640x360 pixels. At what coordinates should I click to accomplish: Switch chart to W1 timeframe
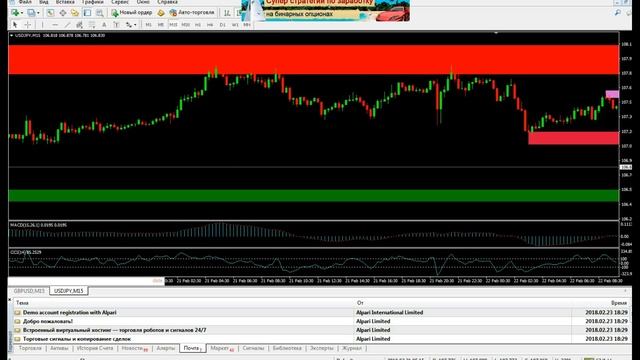pos(235,25)
